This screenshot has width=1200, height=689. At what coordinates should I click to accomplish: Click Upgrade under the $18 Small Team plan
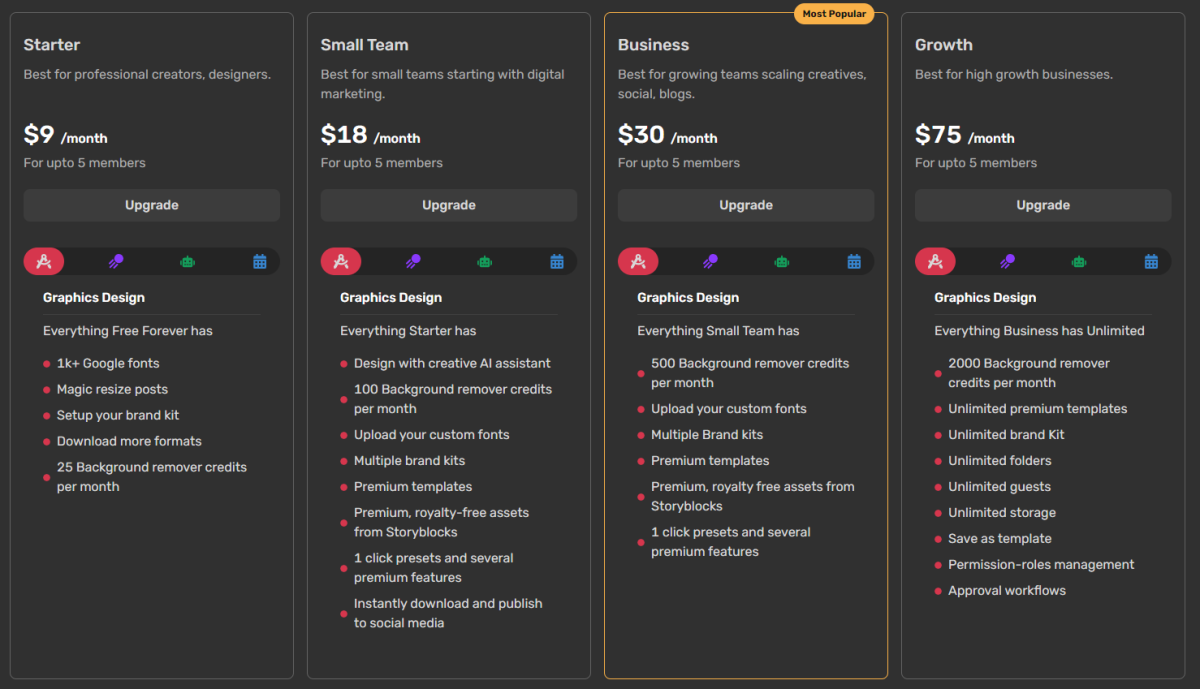(x=449, y=205)
